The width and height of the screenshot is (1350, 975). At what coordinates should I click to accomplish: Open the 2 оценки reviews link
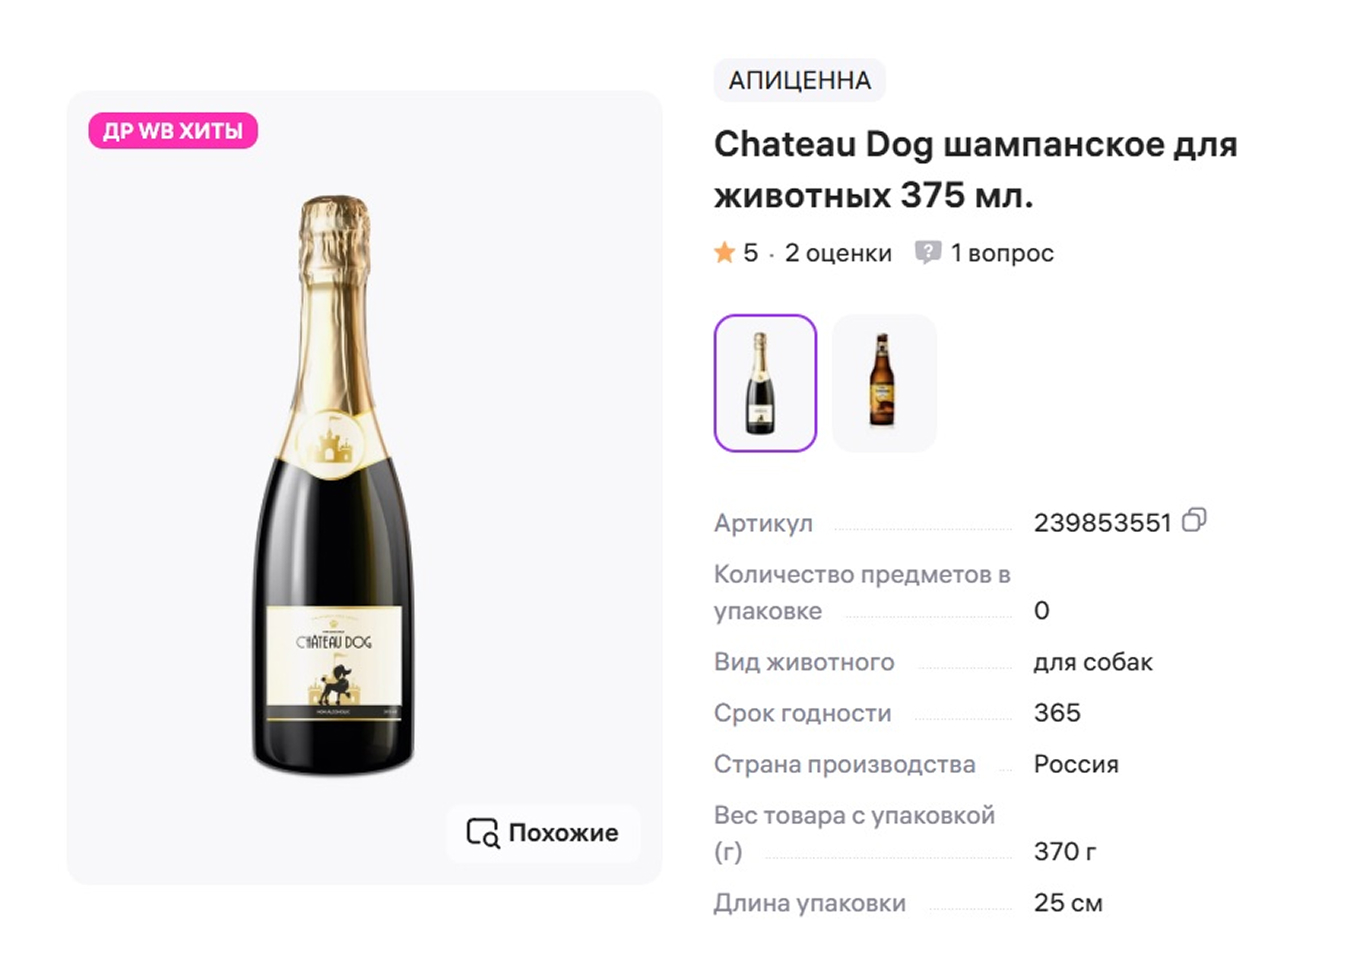click(838, 253)
